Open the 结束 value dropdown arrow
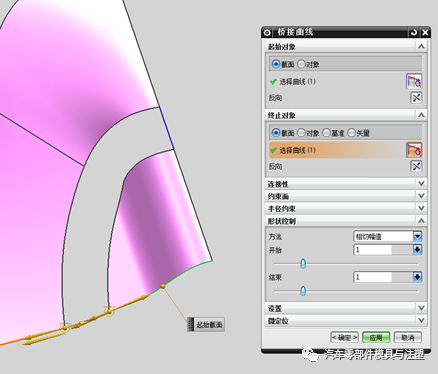 pyautogui.click(x=418, y=277)
